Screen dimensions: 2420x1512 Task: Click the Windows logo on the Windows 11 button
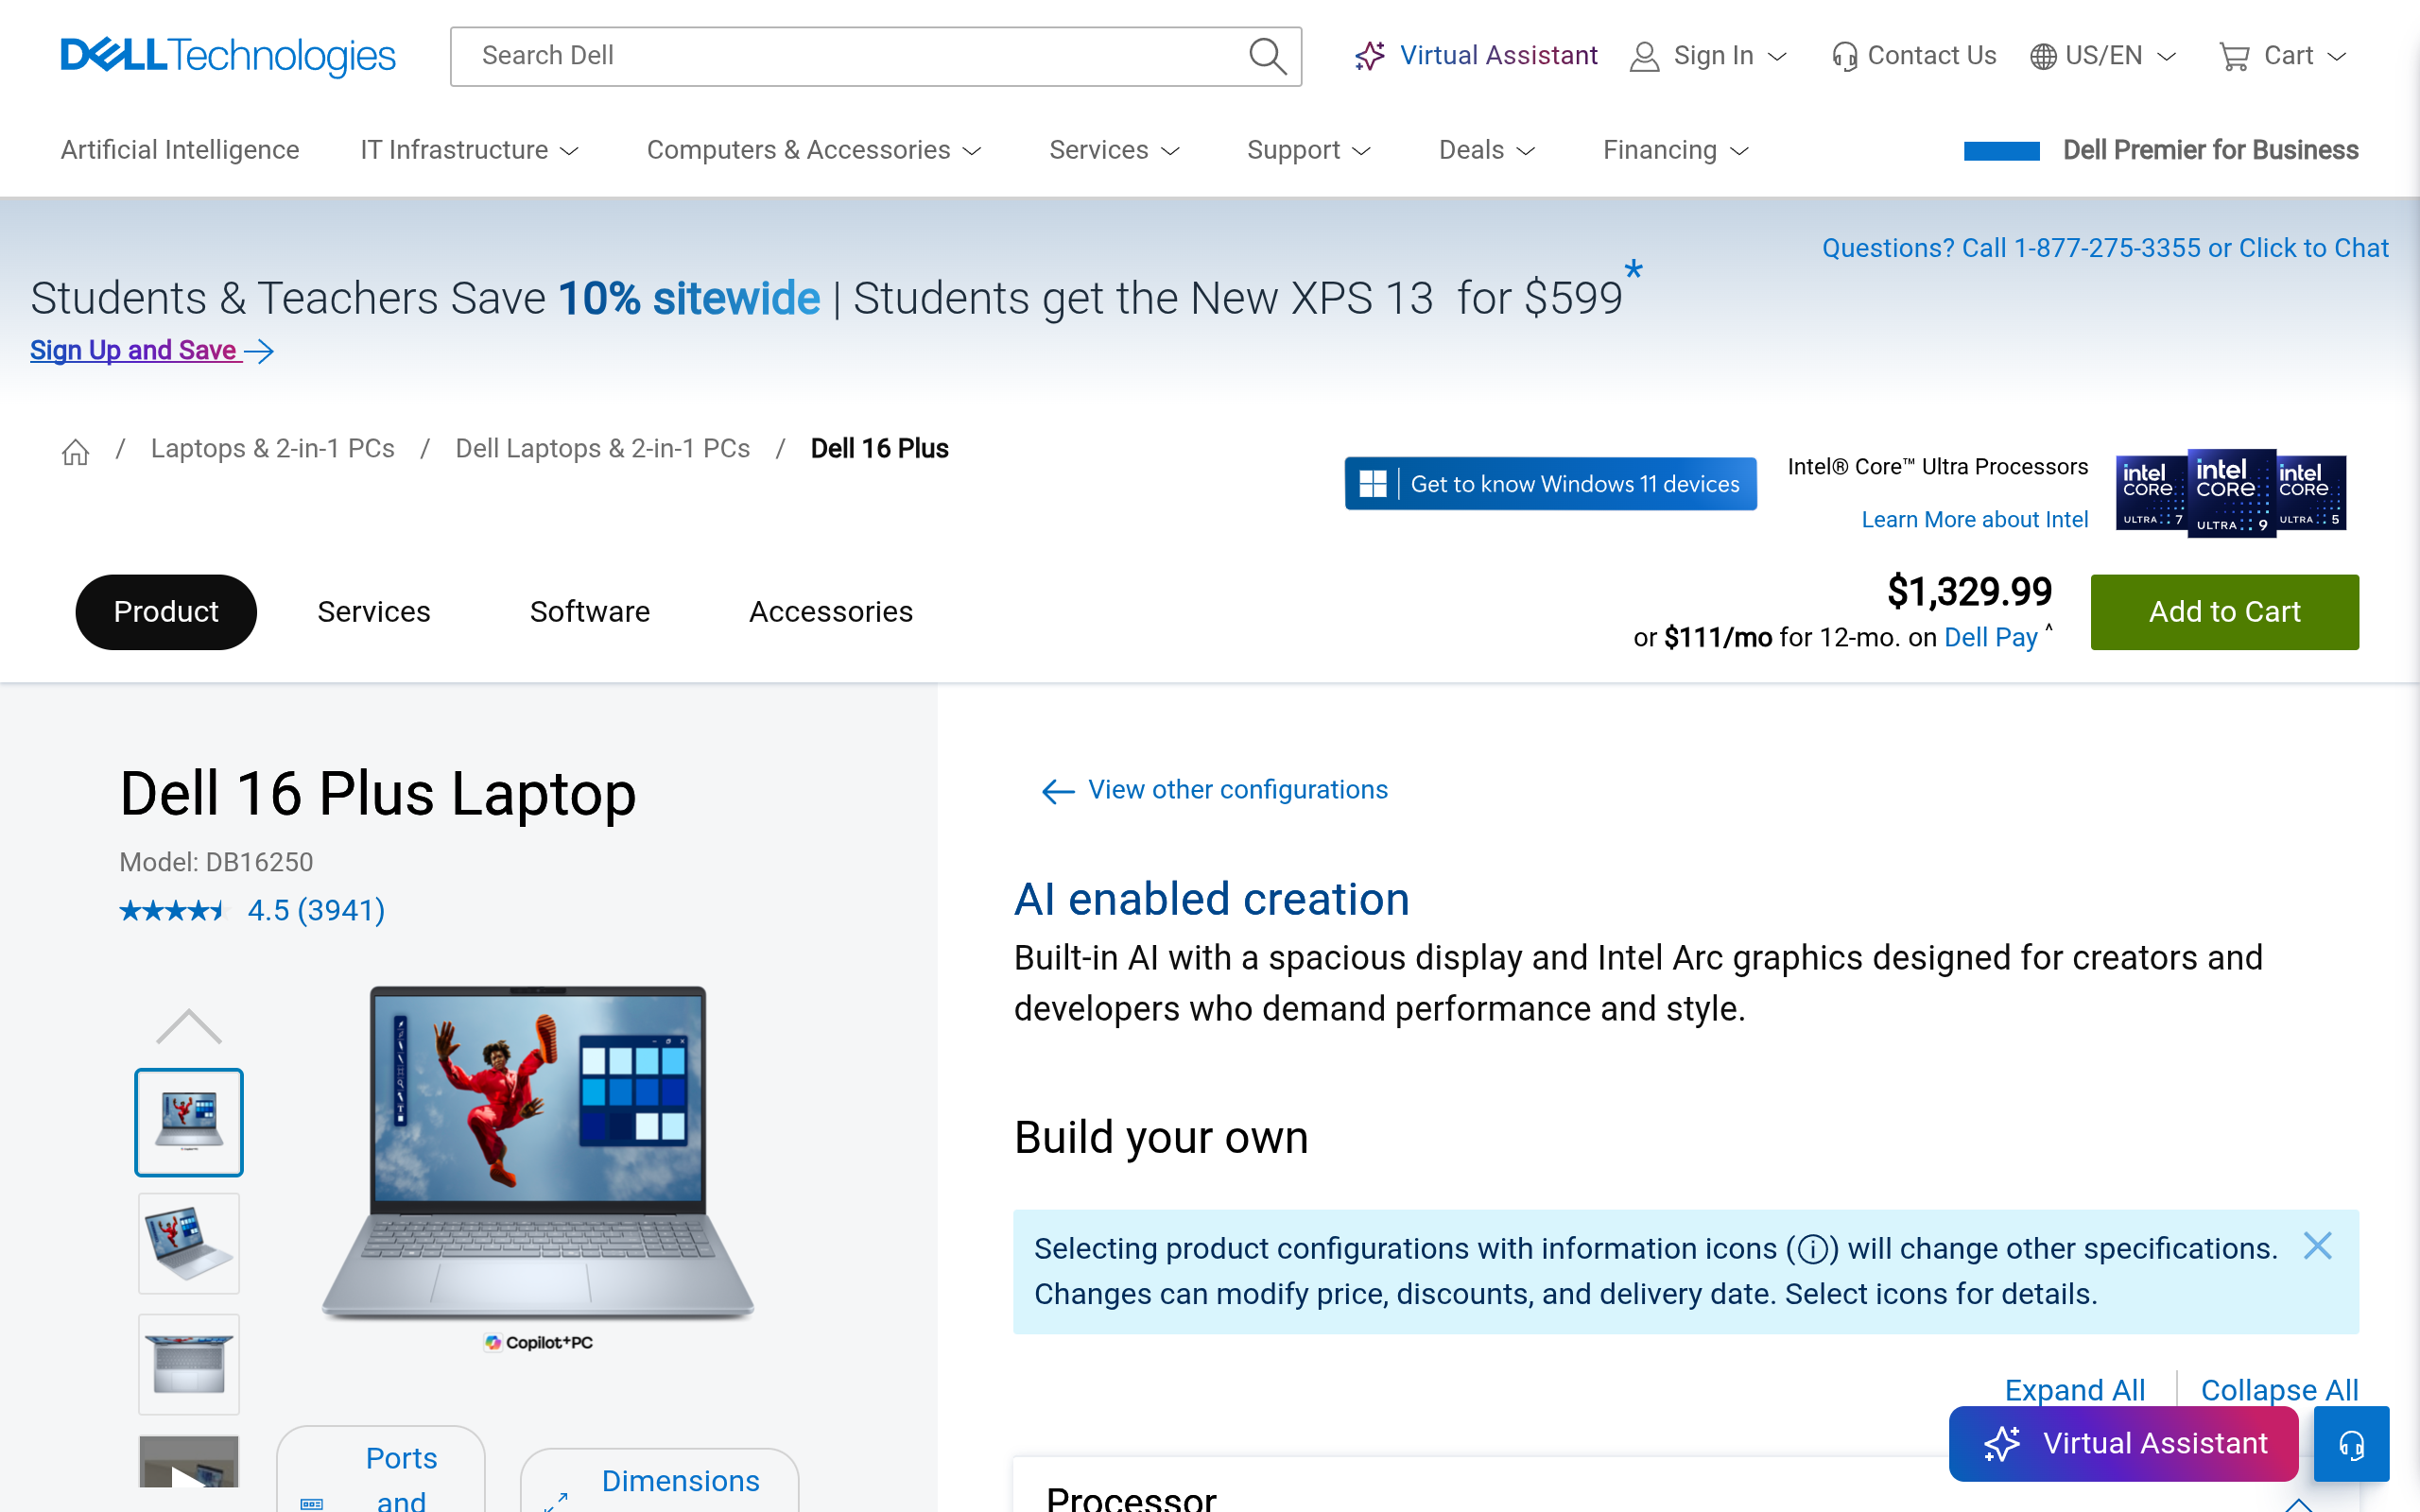coord(1373,484)
